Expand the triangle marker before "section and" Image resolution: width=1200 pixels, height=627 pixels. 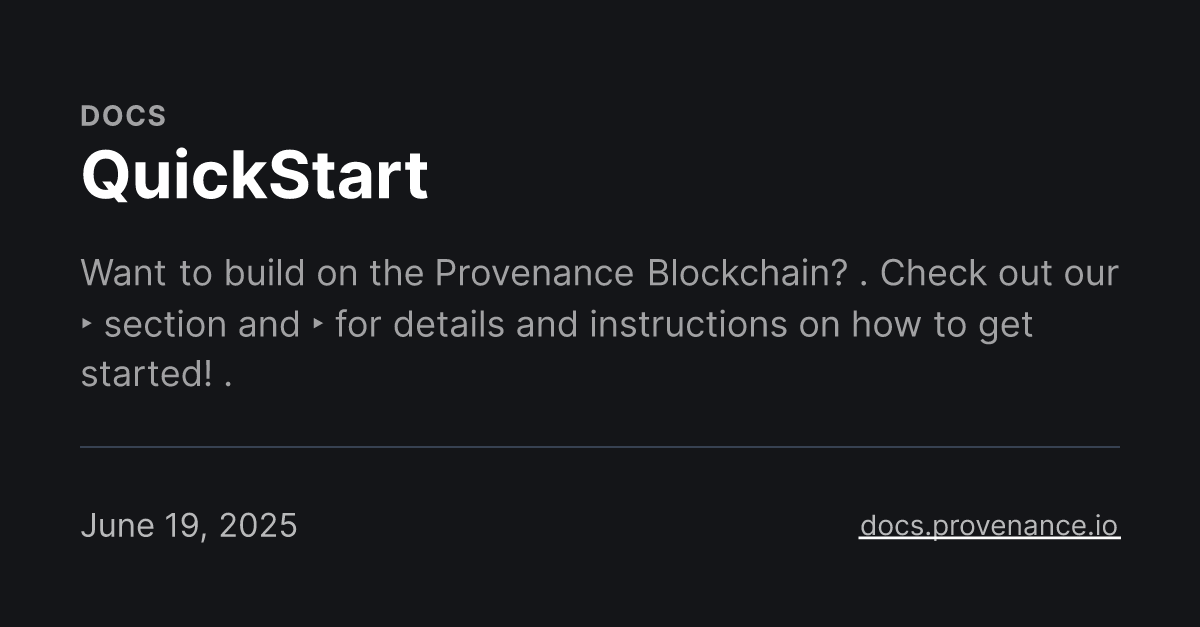pos(86,325)
